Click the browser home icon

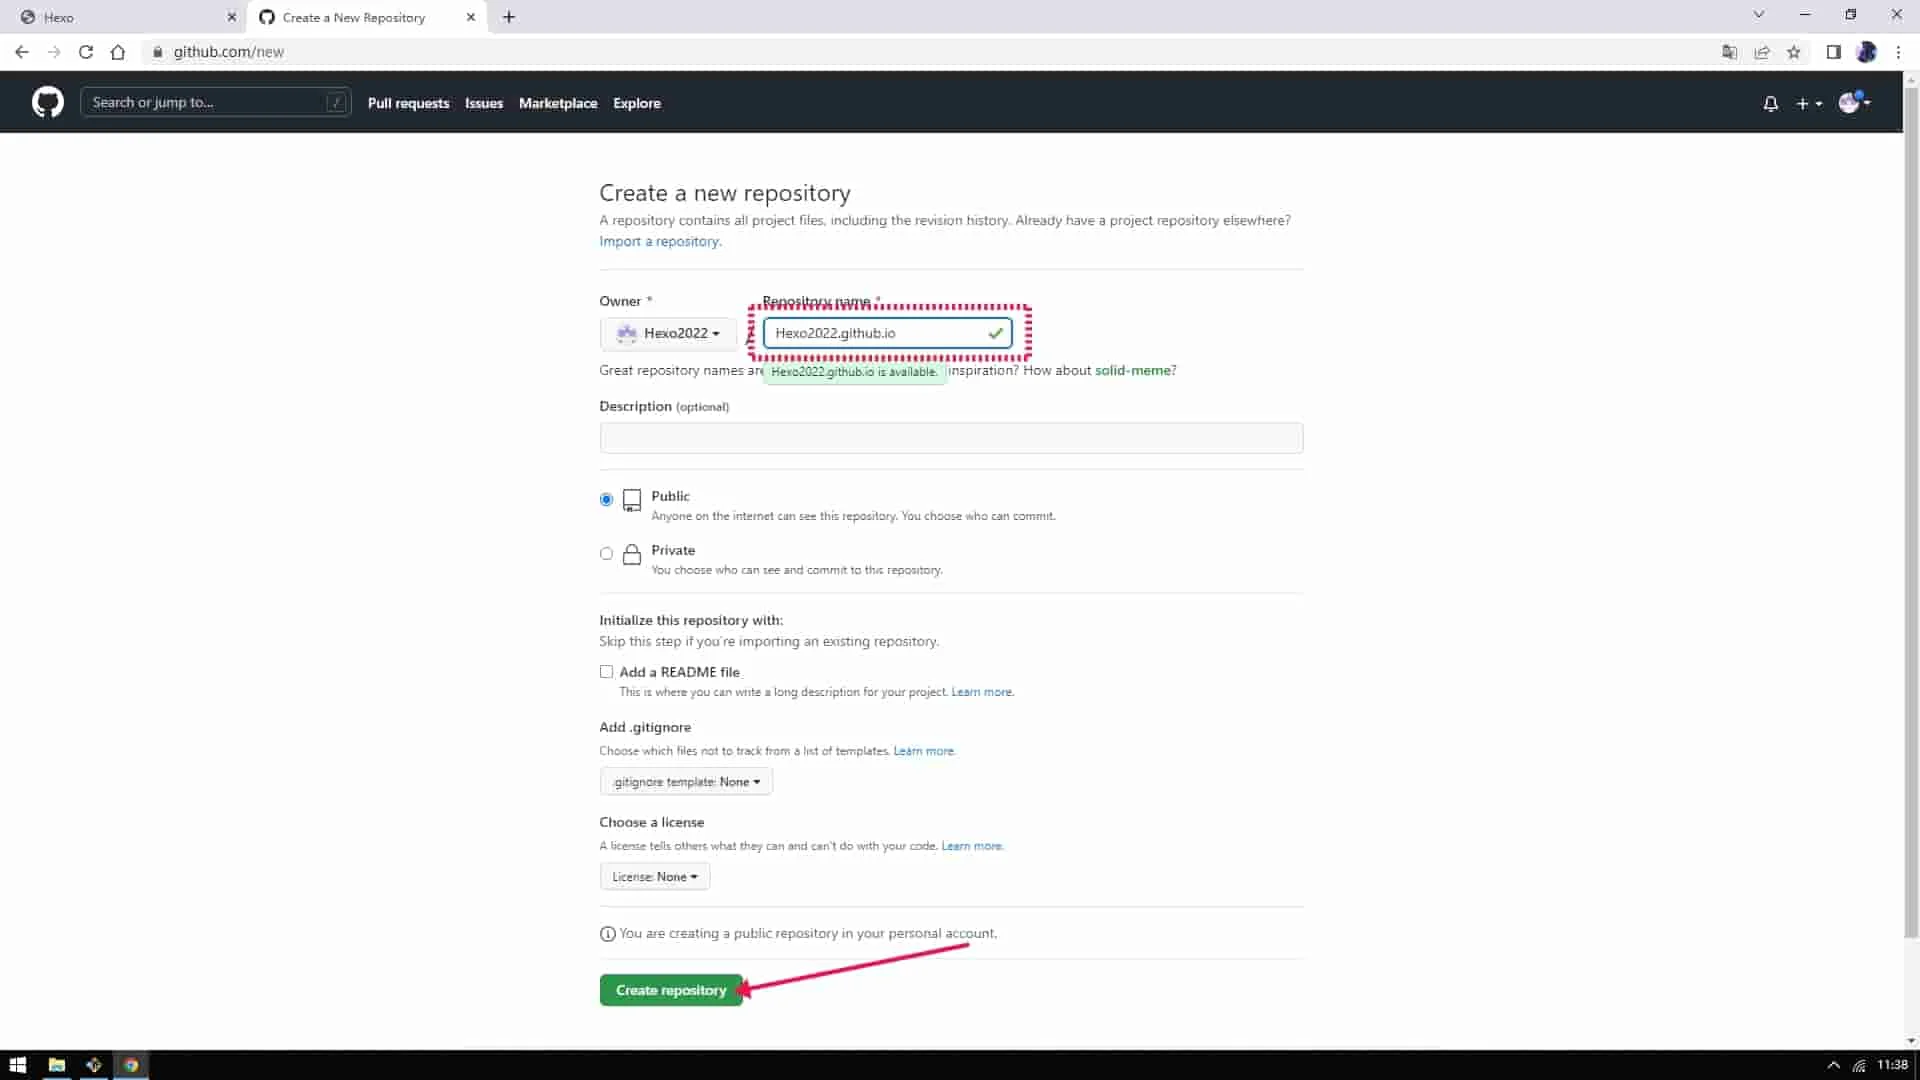(118, 52)
